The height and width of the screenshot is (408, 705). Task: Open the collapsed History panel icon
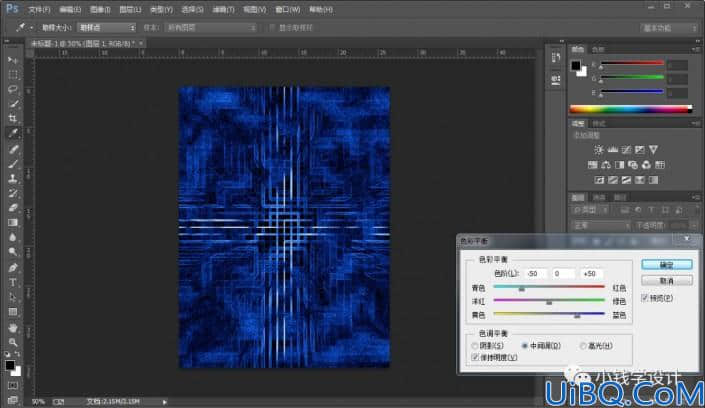556,57
